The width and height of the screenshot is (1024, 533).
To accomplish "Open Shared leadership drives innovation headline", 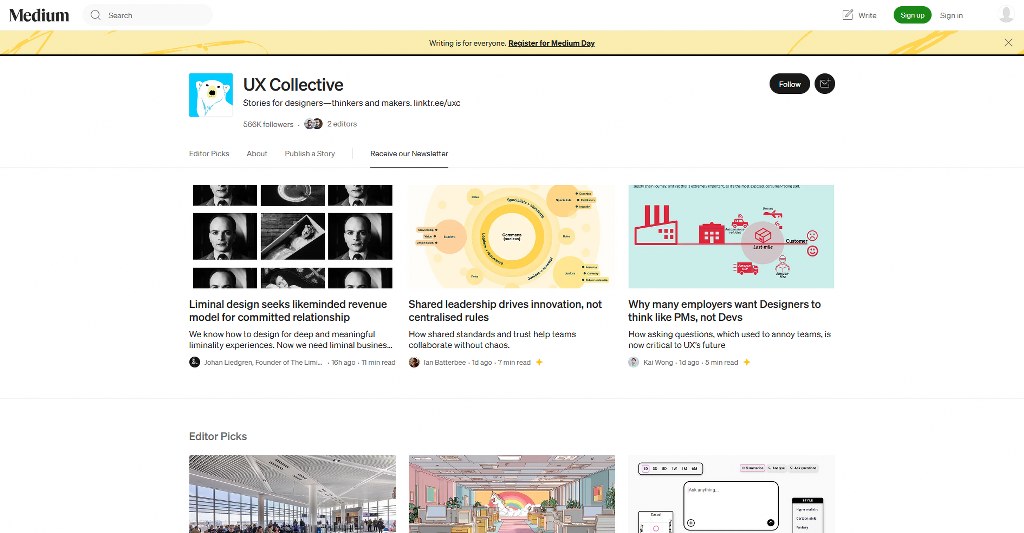I will coord(505,311).
